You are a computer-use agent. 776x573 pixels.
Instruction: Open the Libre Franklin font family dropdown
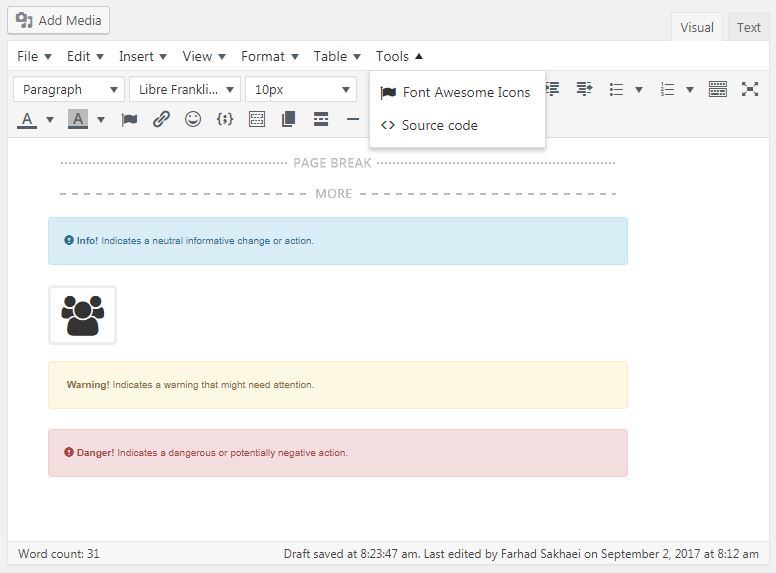click(x=185, y=90)
